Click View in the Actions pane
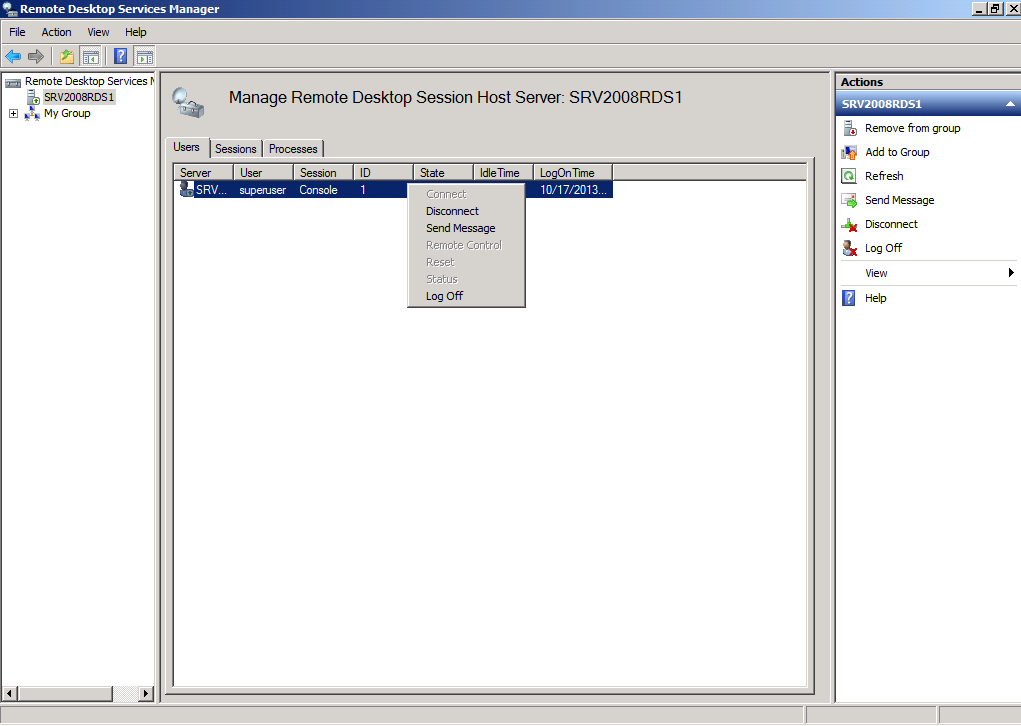1021x726 pixels. click(876, 273)
